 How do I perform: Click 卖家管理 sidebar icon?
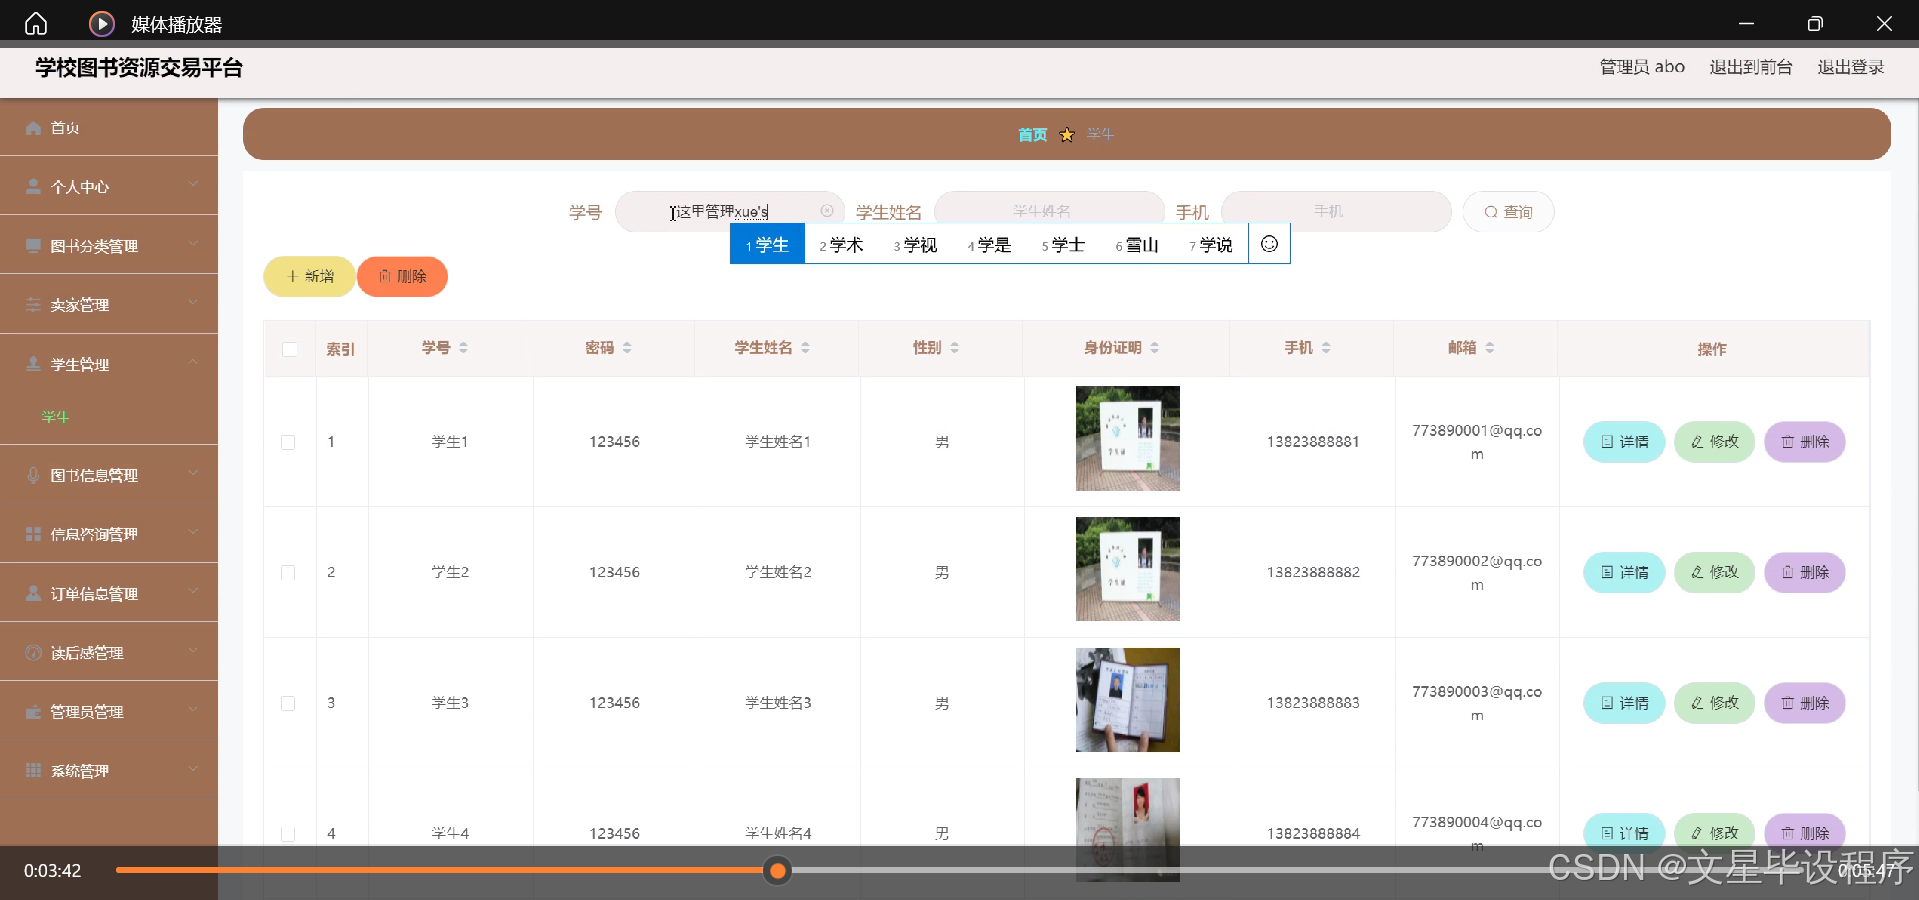coord(33,305)
